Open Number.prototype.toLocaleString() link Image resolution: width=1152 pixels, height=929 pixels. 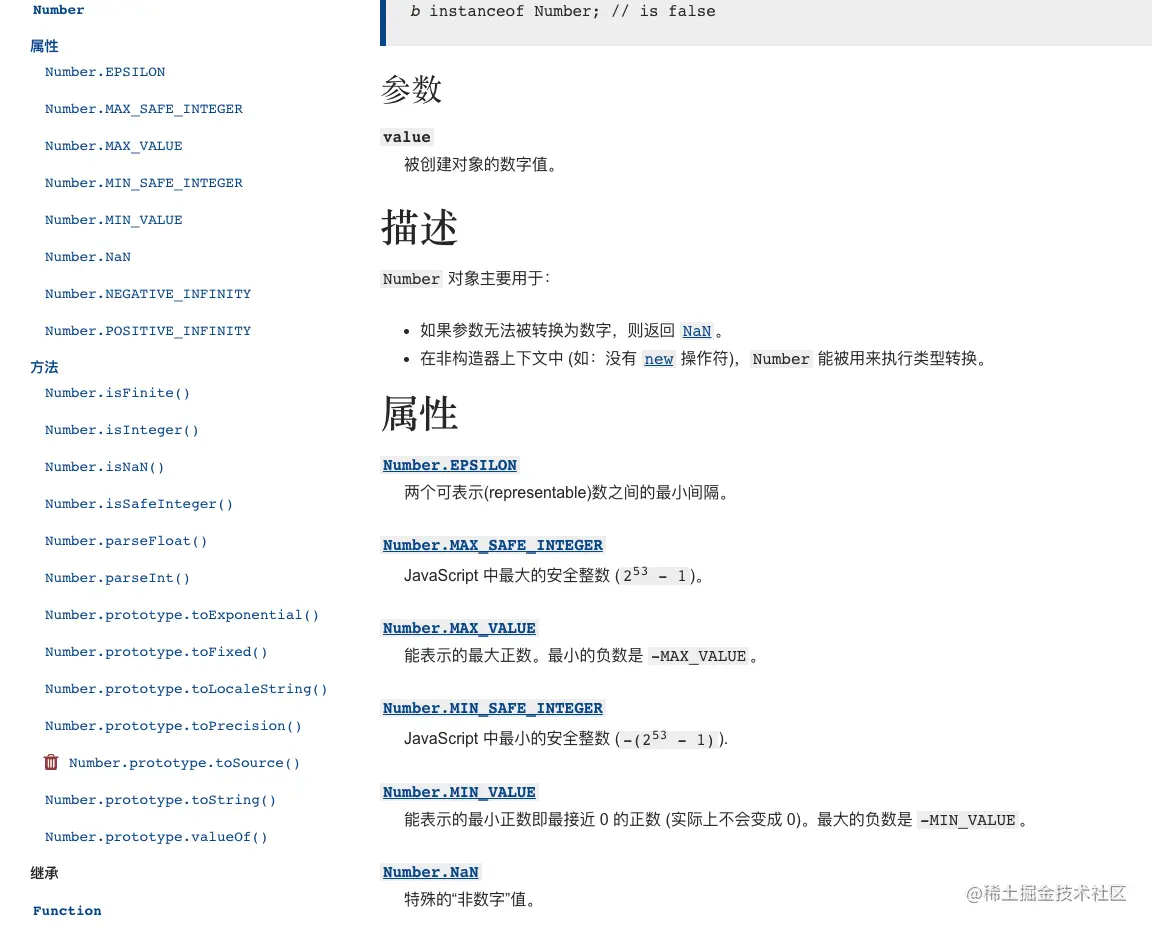[187, 689]
